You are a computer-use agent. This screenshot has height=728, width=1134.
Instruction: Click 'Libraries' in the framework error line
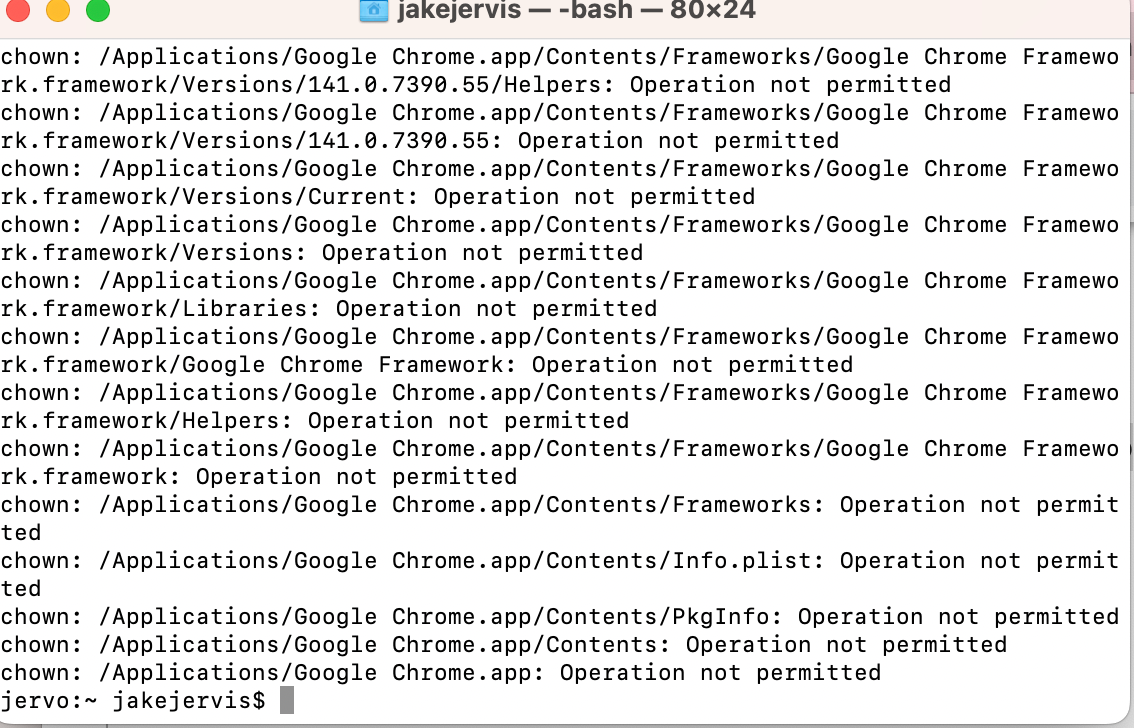point(244,309)
